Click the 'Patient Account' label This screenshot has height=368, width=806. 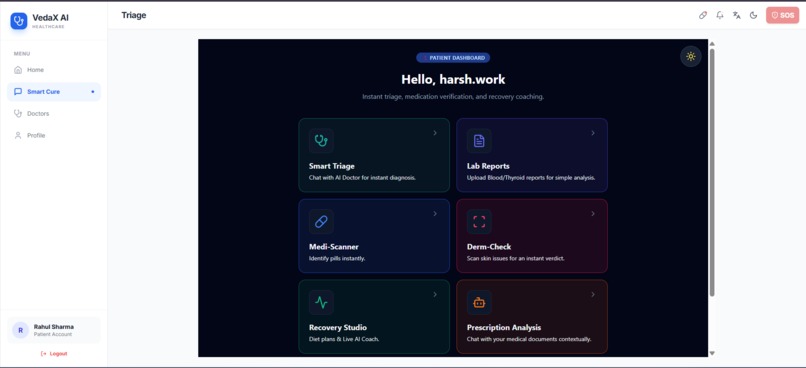tap(53, 335)
